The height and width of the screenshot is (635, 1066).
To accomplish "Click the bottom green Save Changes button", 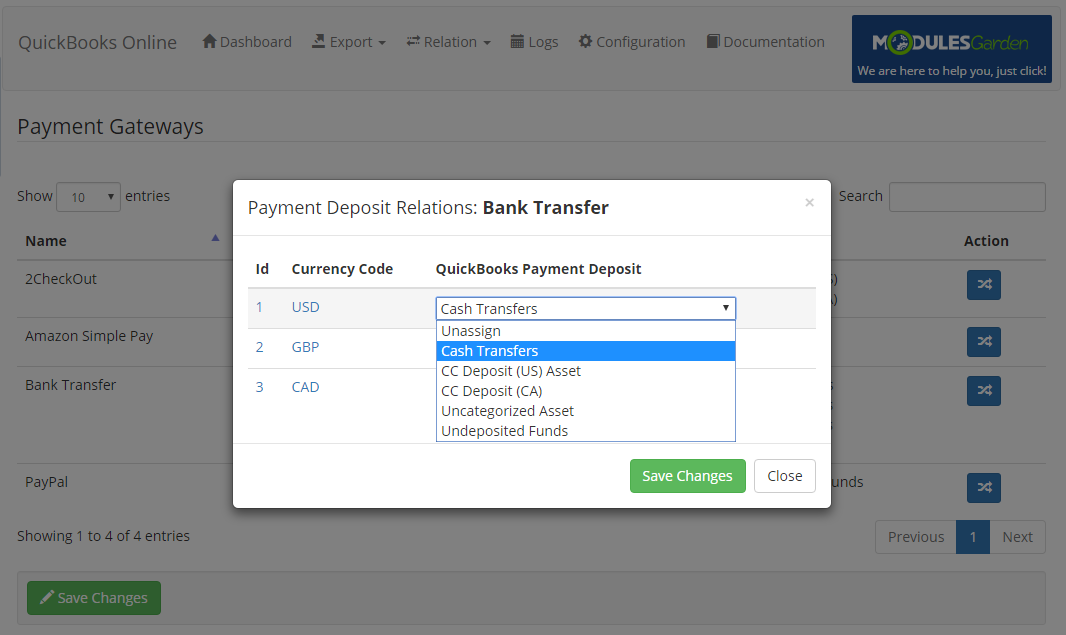I will pos(94,598).
